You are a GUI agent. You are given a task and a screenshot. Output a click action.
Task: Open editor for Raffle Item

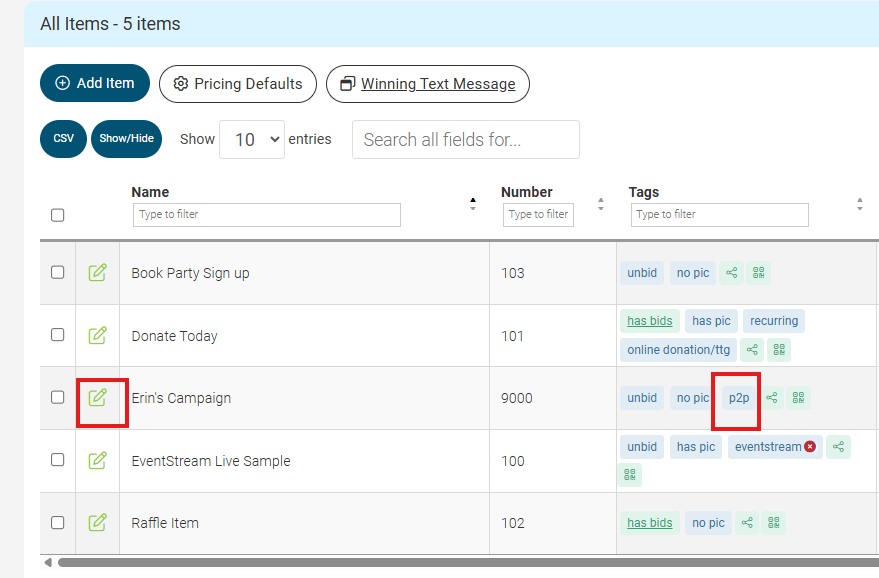pos(97,522)
